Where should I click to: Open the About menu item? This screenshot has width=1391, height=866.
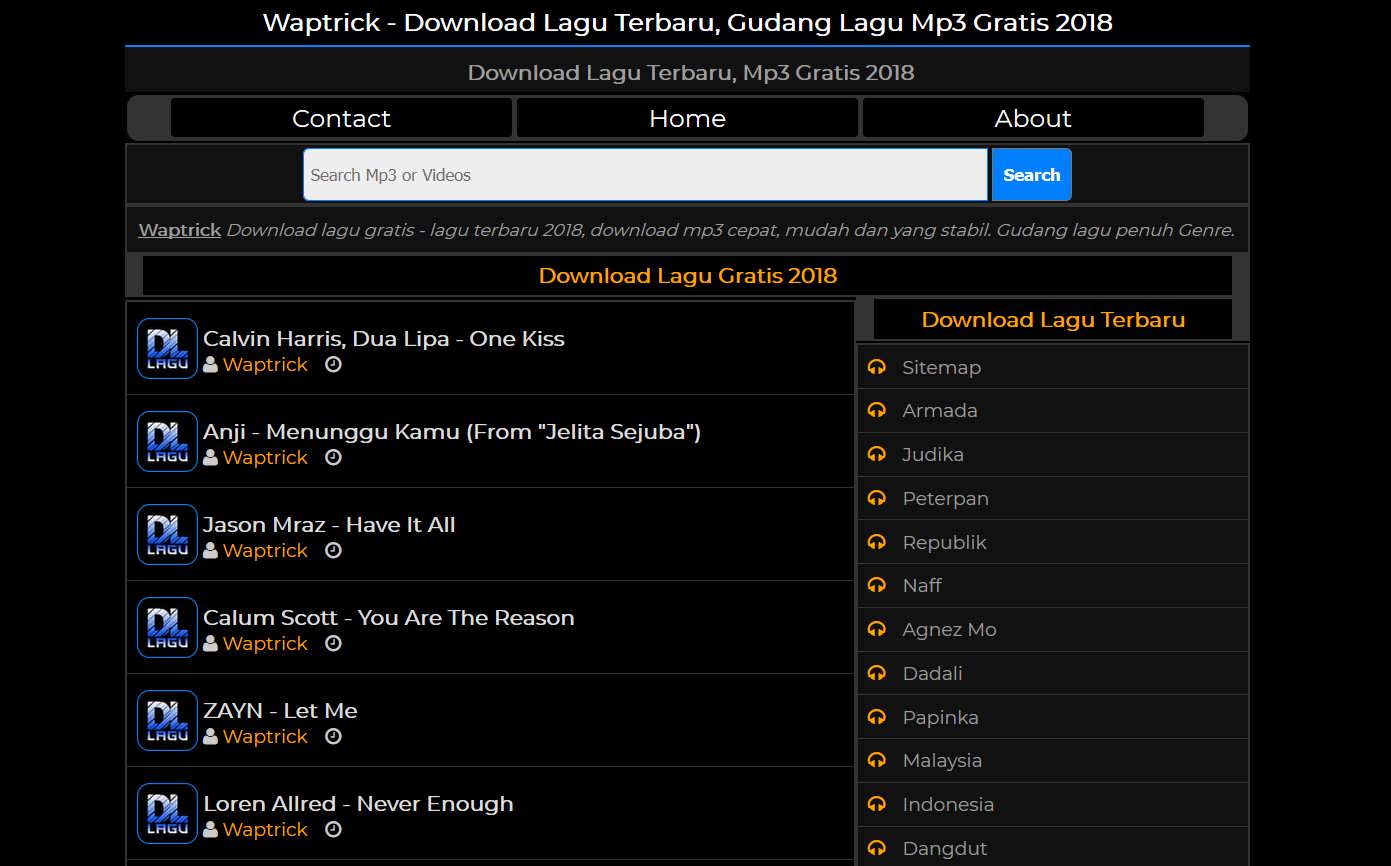click(1033, 118)
